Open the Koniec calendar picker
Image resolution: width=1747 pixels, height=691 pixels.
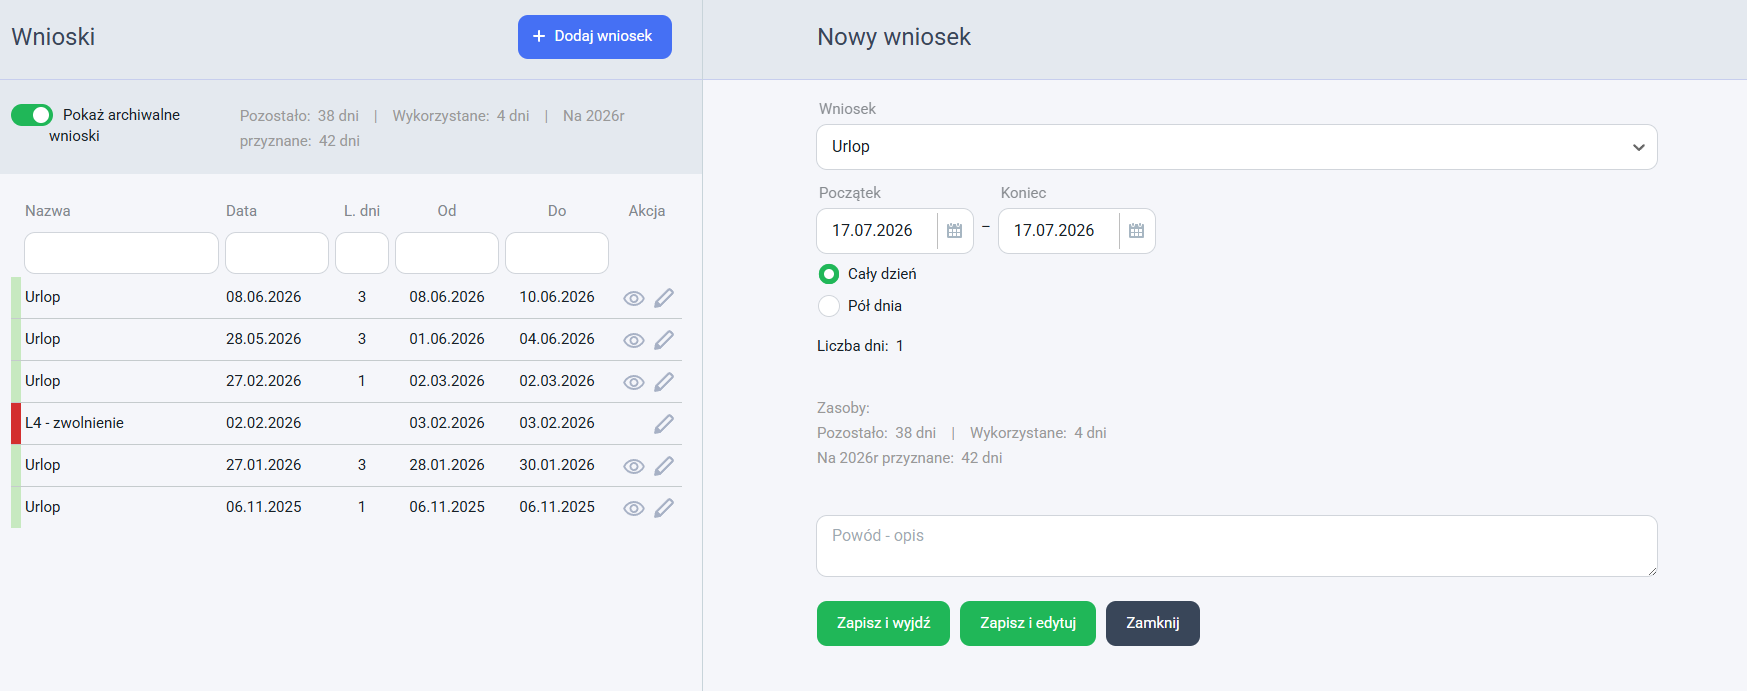click(x=1136, y=231)
